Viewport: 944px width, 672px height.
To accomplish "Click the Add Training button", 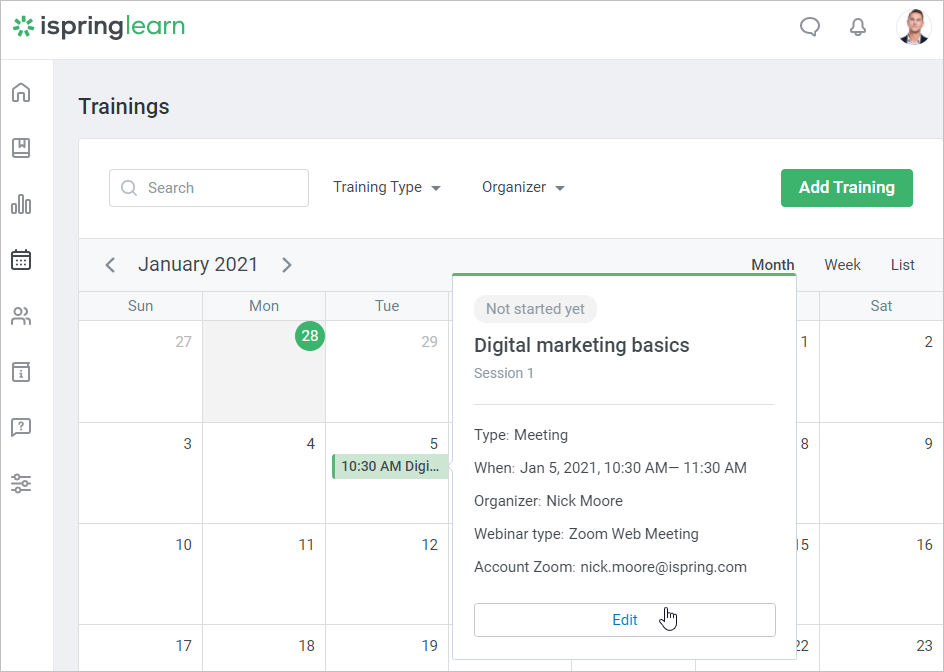I will pyautogui.click(x=846, y=188).
